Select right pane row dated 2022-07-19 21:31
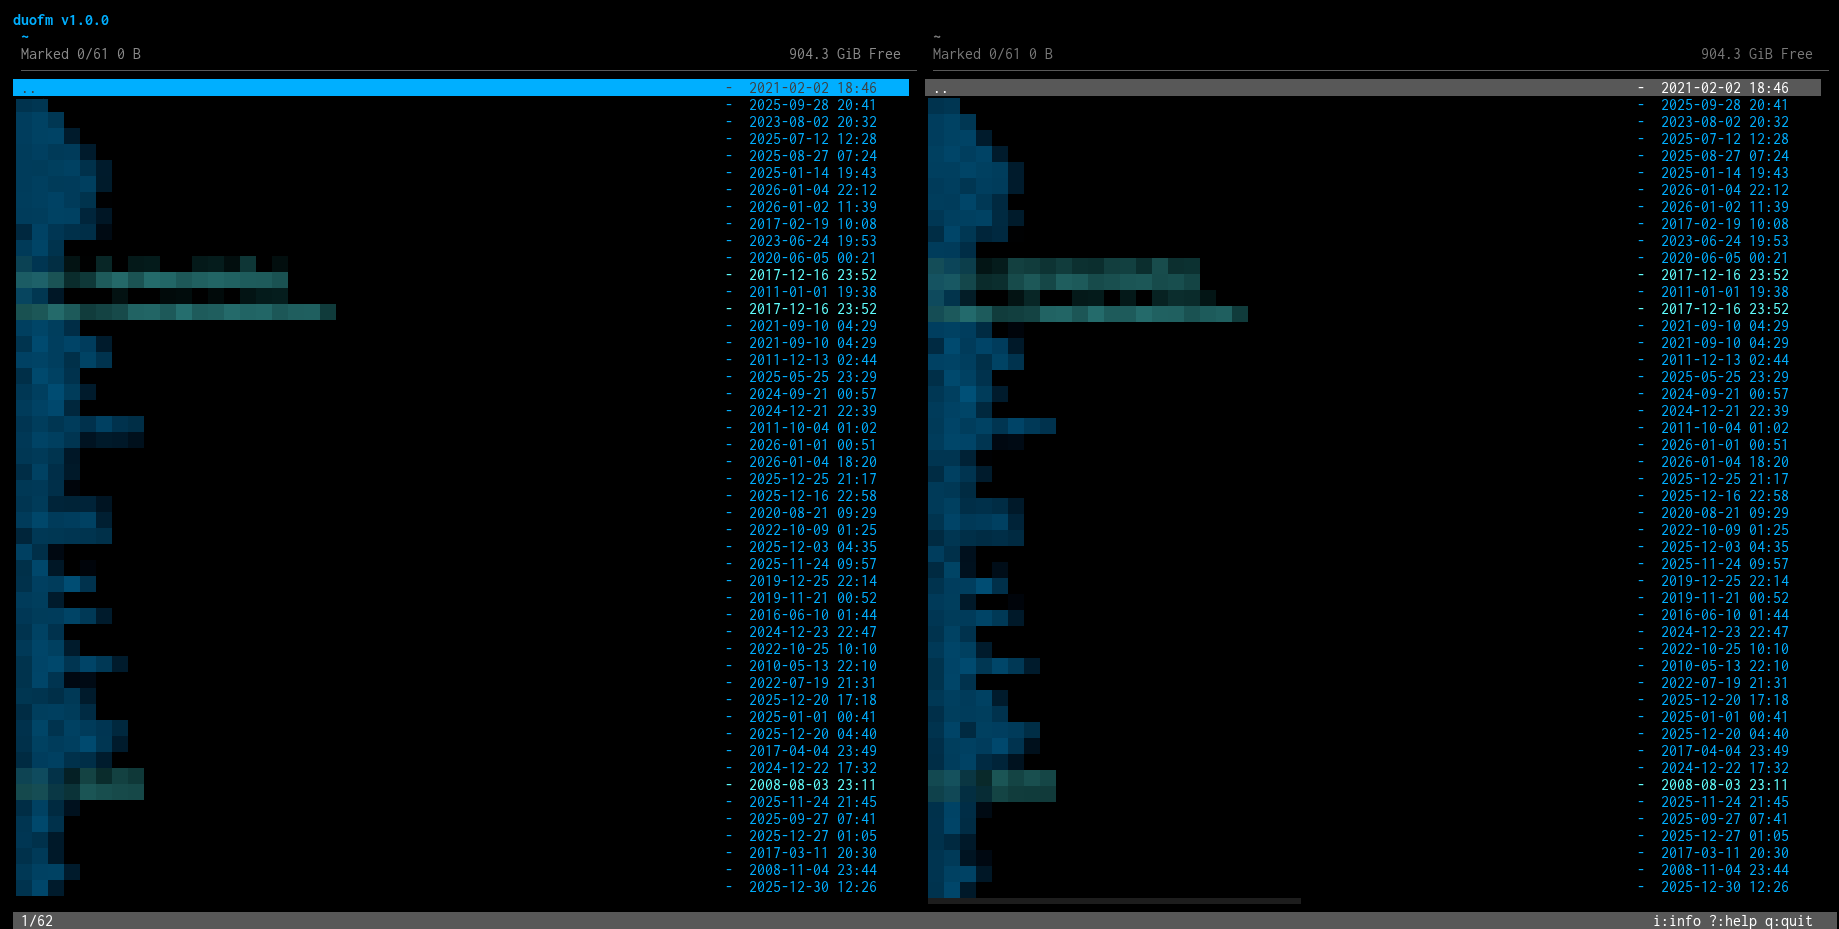 point(1373,683)
